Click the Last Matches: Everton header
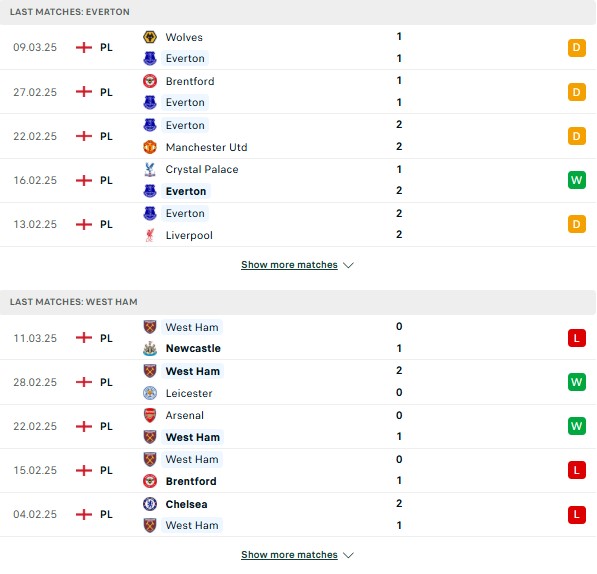Screen dimensions: 597x574 70,12
